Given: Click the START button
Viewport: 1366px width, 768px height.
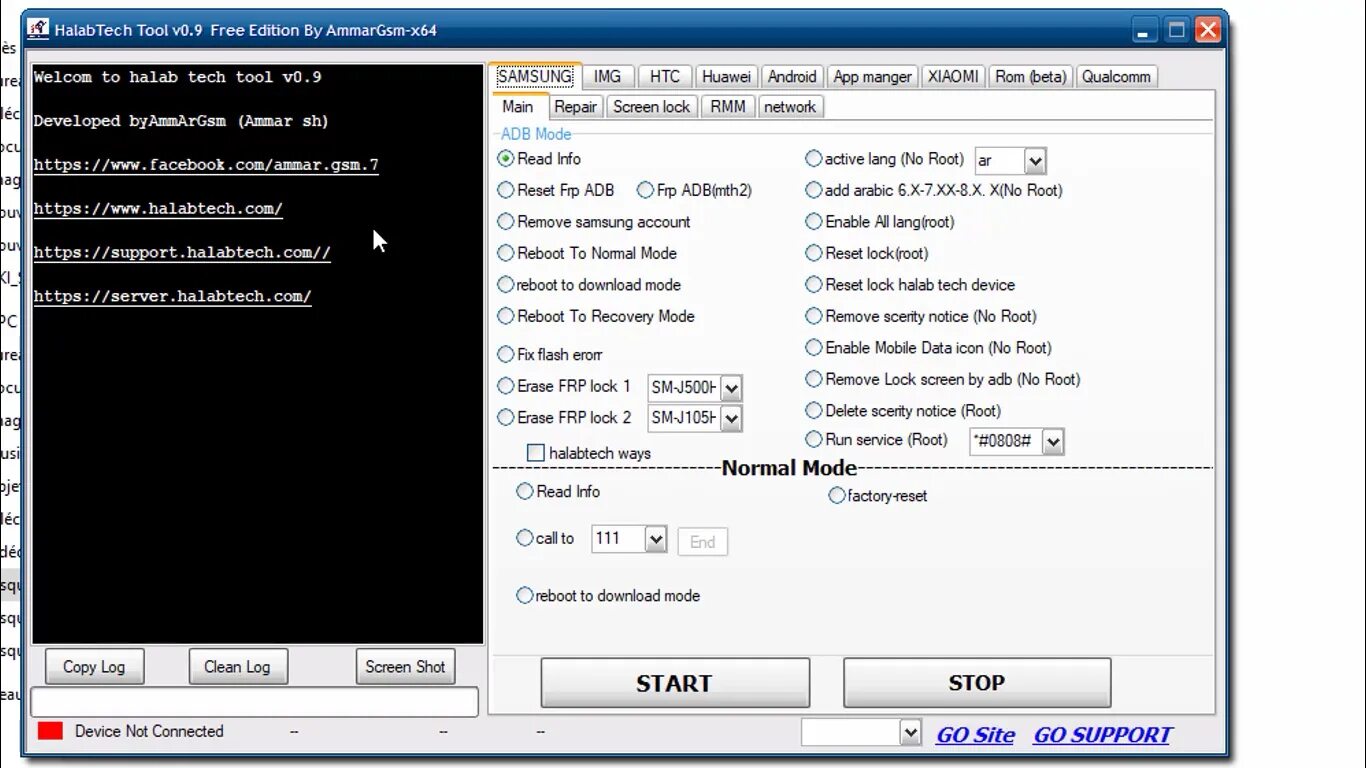Looking at the screenshot, I should click(675, 683).
